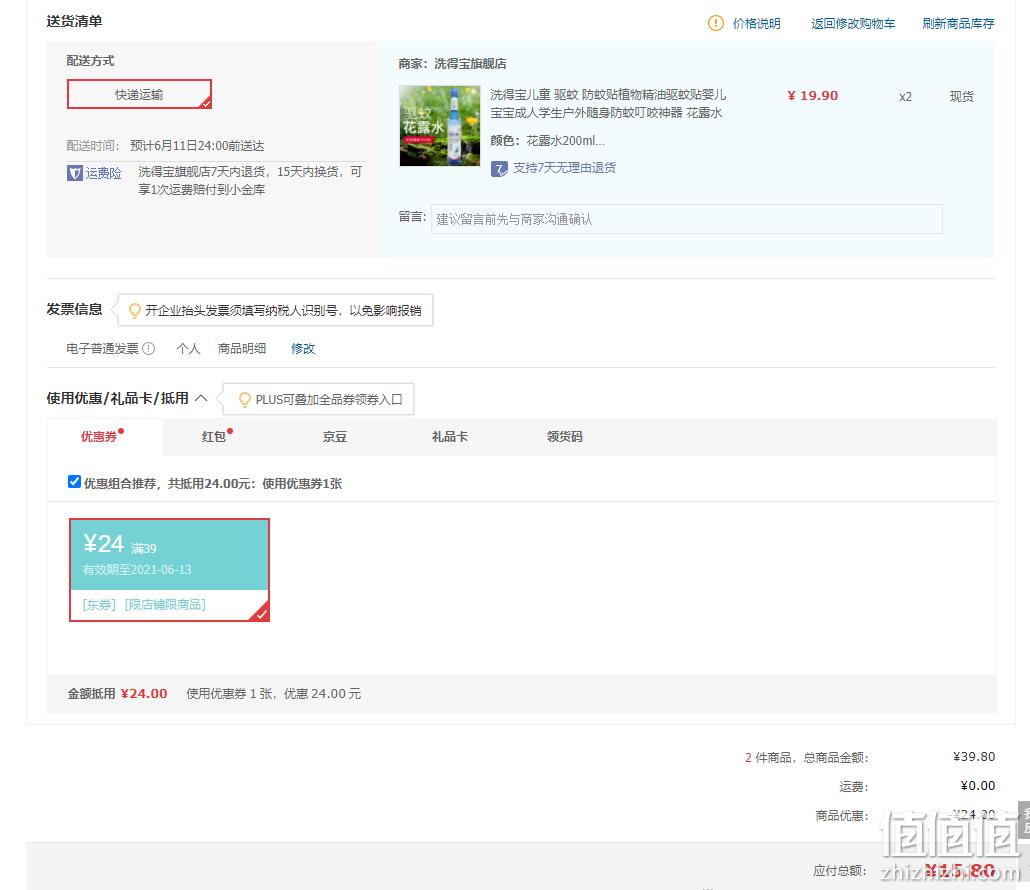Click delivery time 预计6月11日24:00前送达
This screenshot has height=890, width=1030.
click(x=197, y=146)
